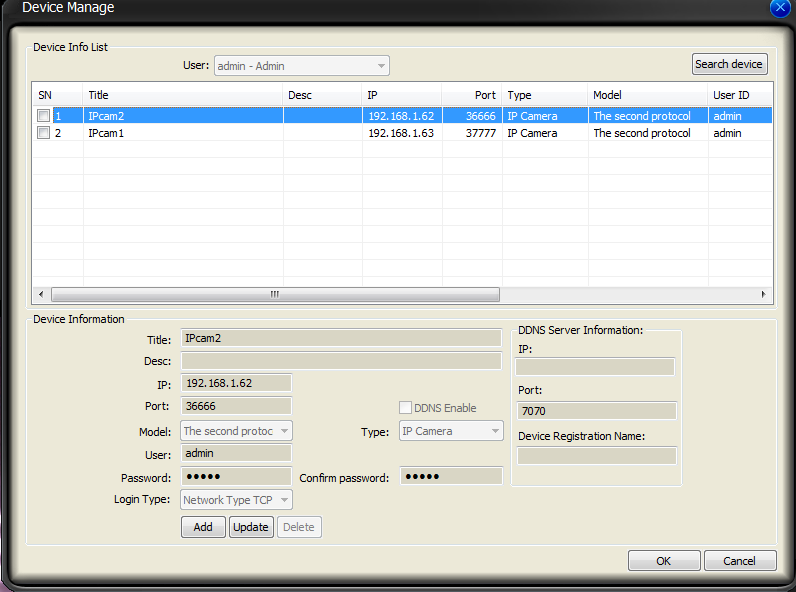Click the Update button
Screen dimensions: 796x592
[x=251, y=527]
